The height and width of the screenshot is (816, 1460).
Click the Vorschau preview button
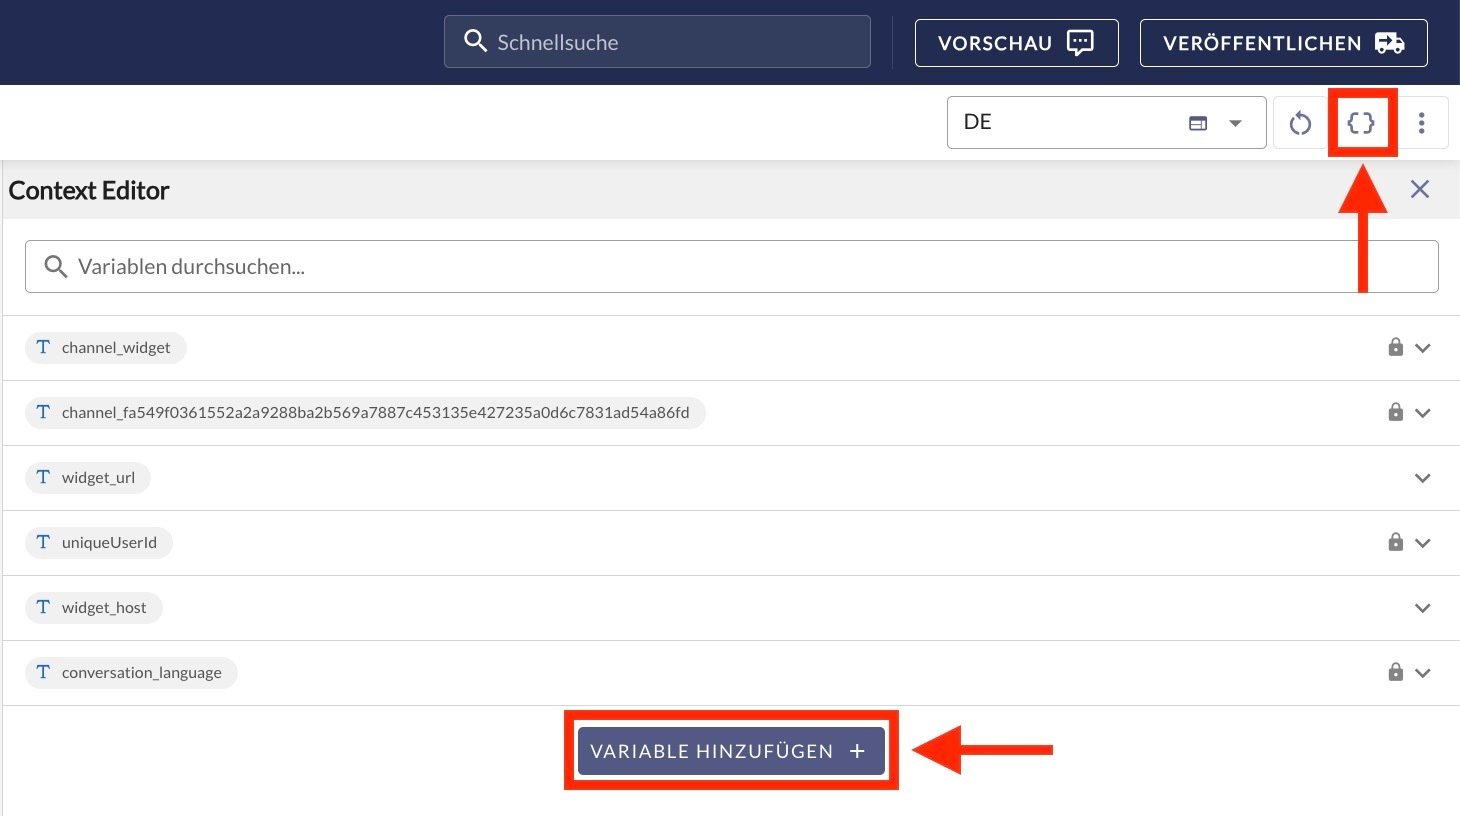(1016, 43)
